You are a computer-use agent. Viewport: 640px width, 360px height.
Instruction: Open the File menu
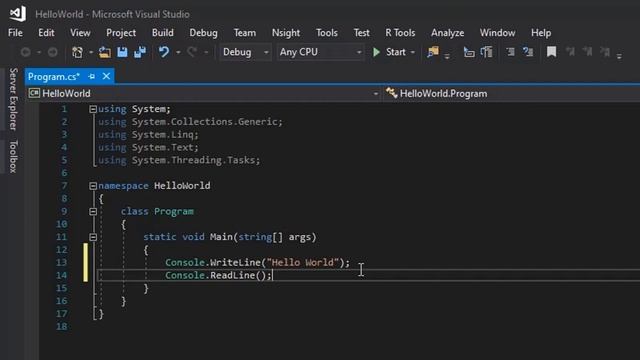tap(16, 33)
